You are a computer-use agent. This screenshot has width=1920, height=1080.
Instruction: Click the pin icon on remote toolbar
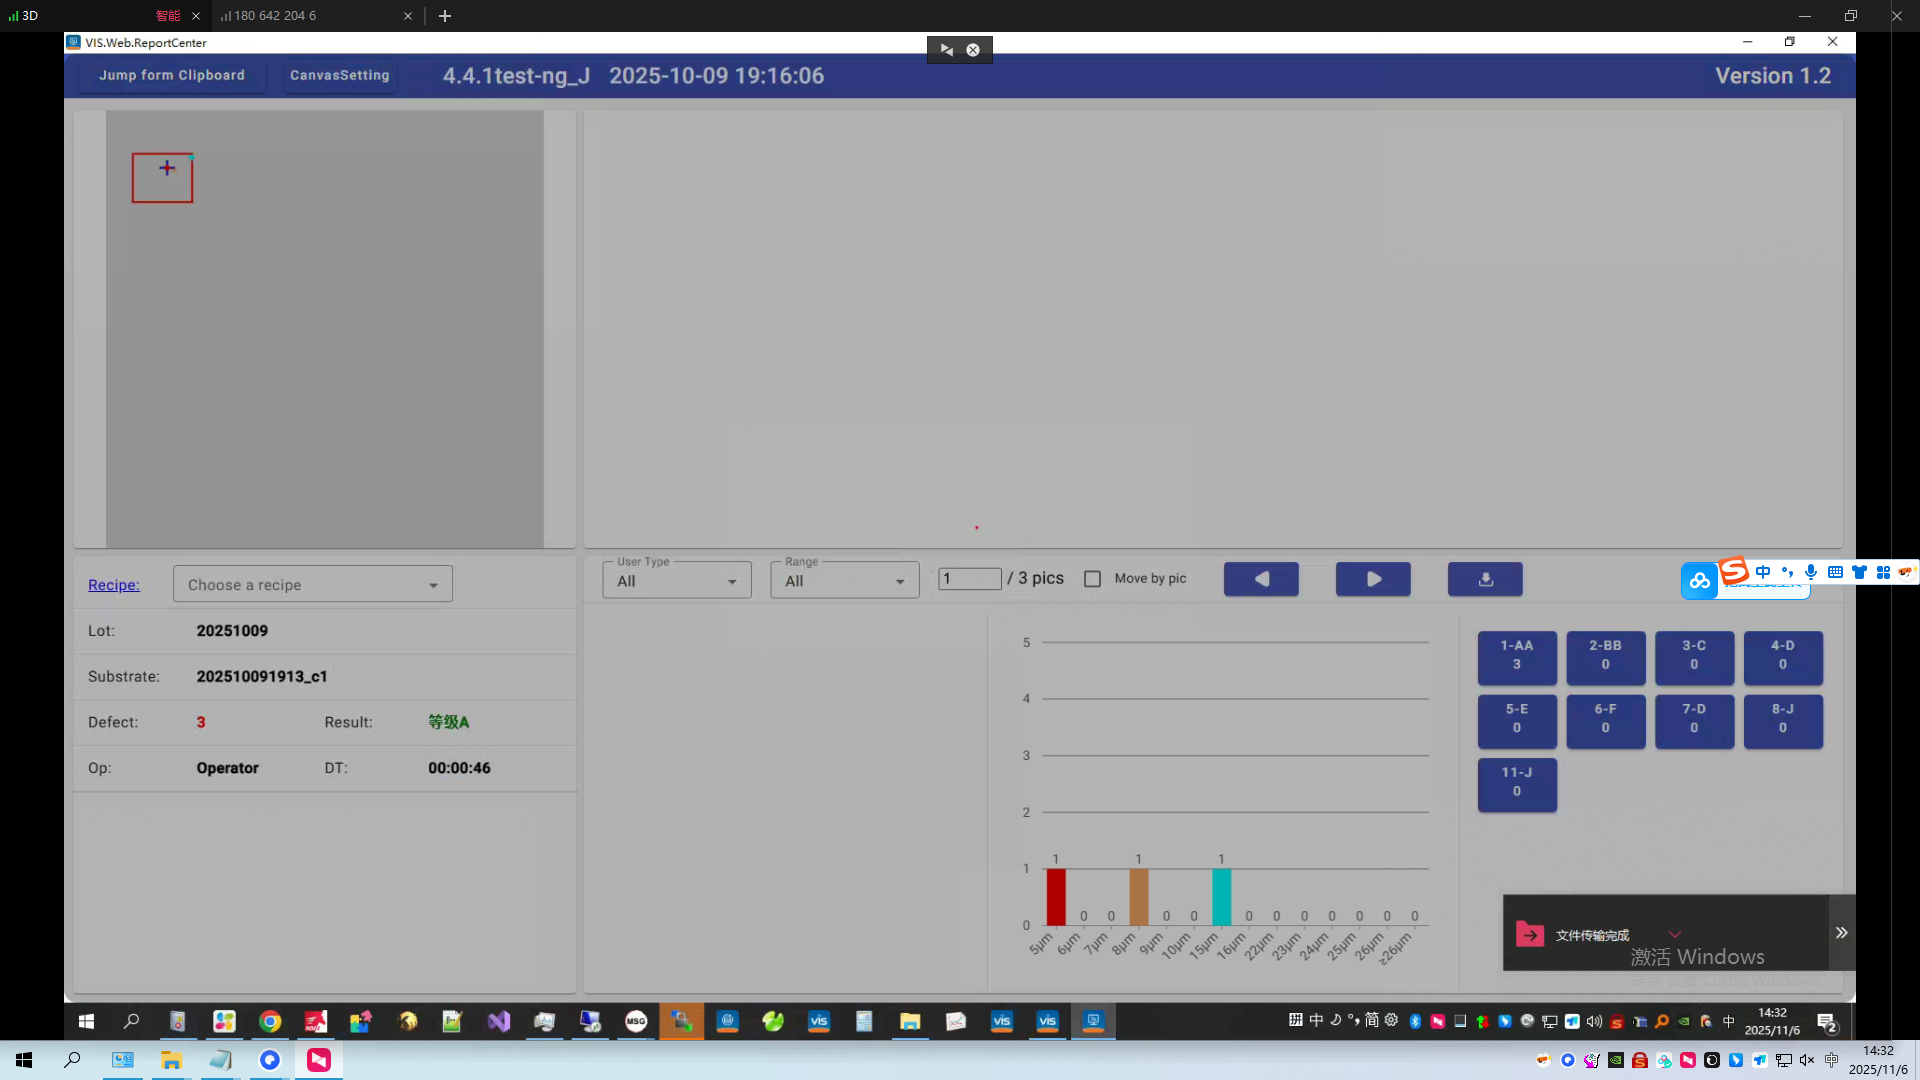(x=946, y=49)
